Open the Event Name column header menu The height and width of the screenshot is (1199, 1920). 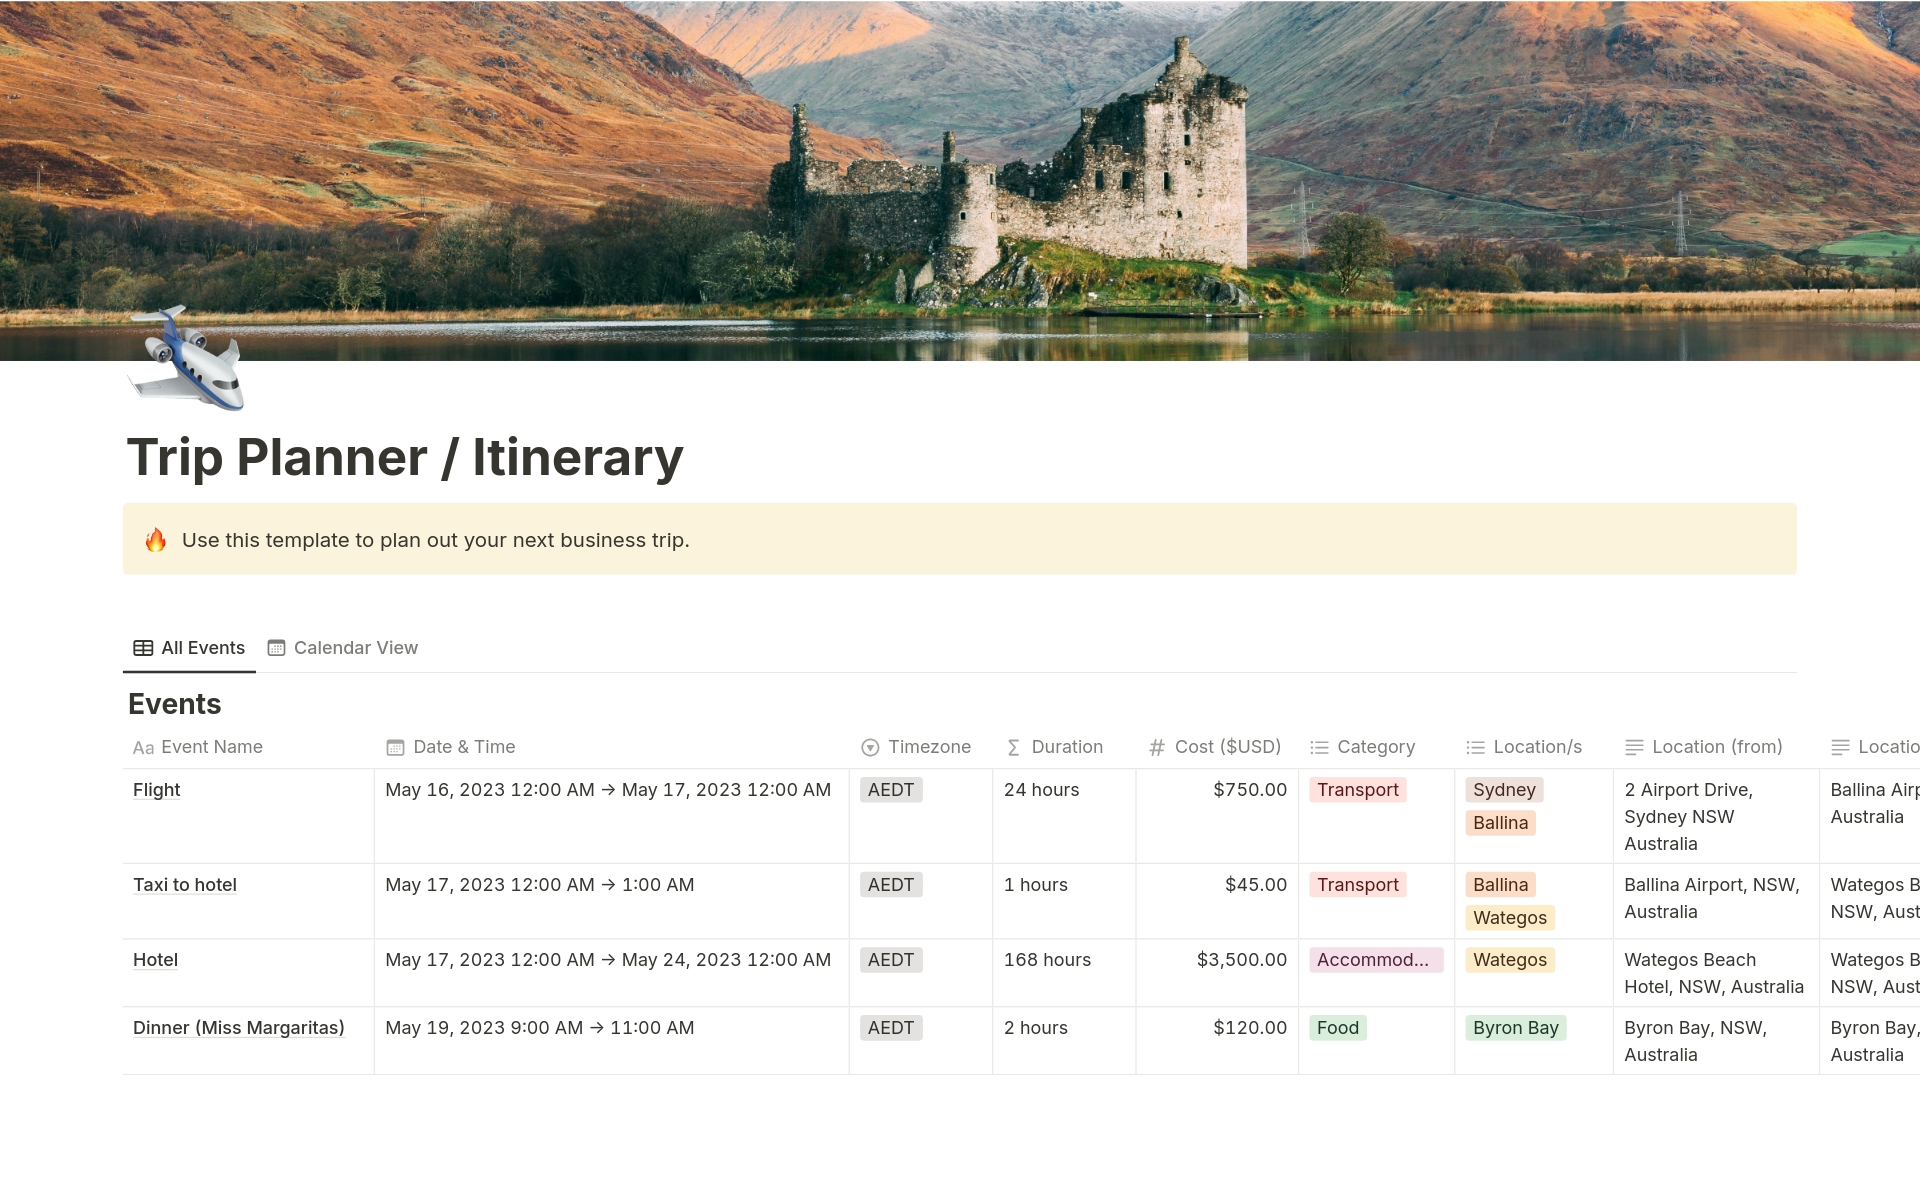pyautogui.click(x=211, y=747)
